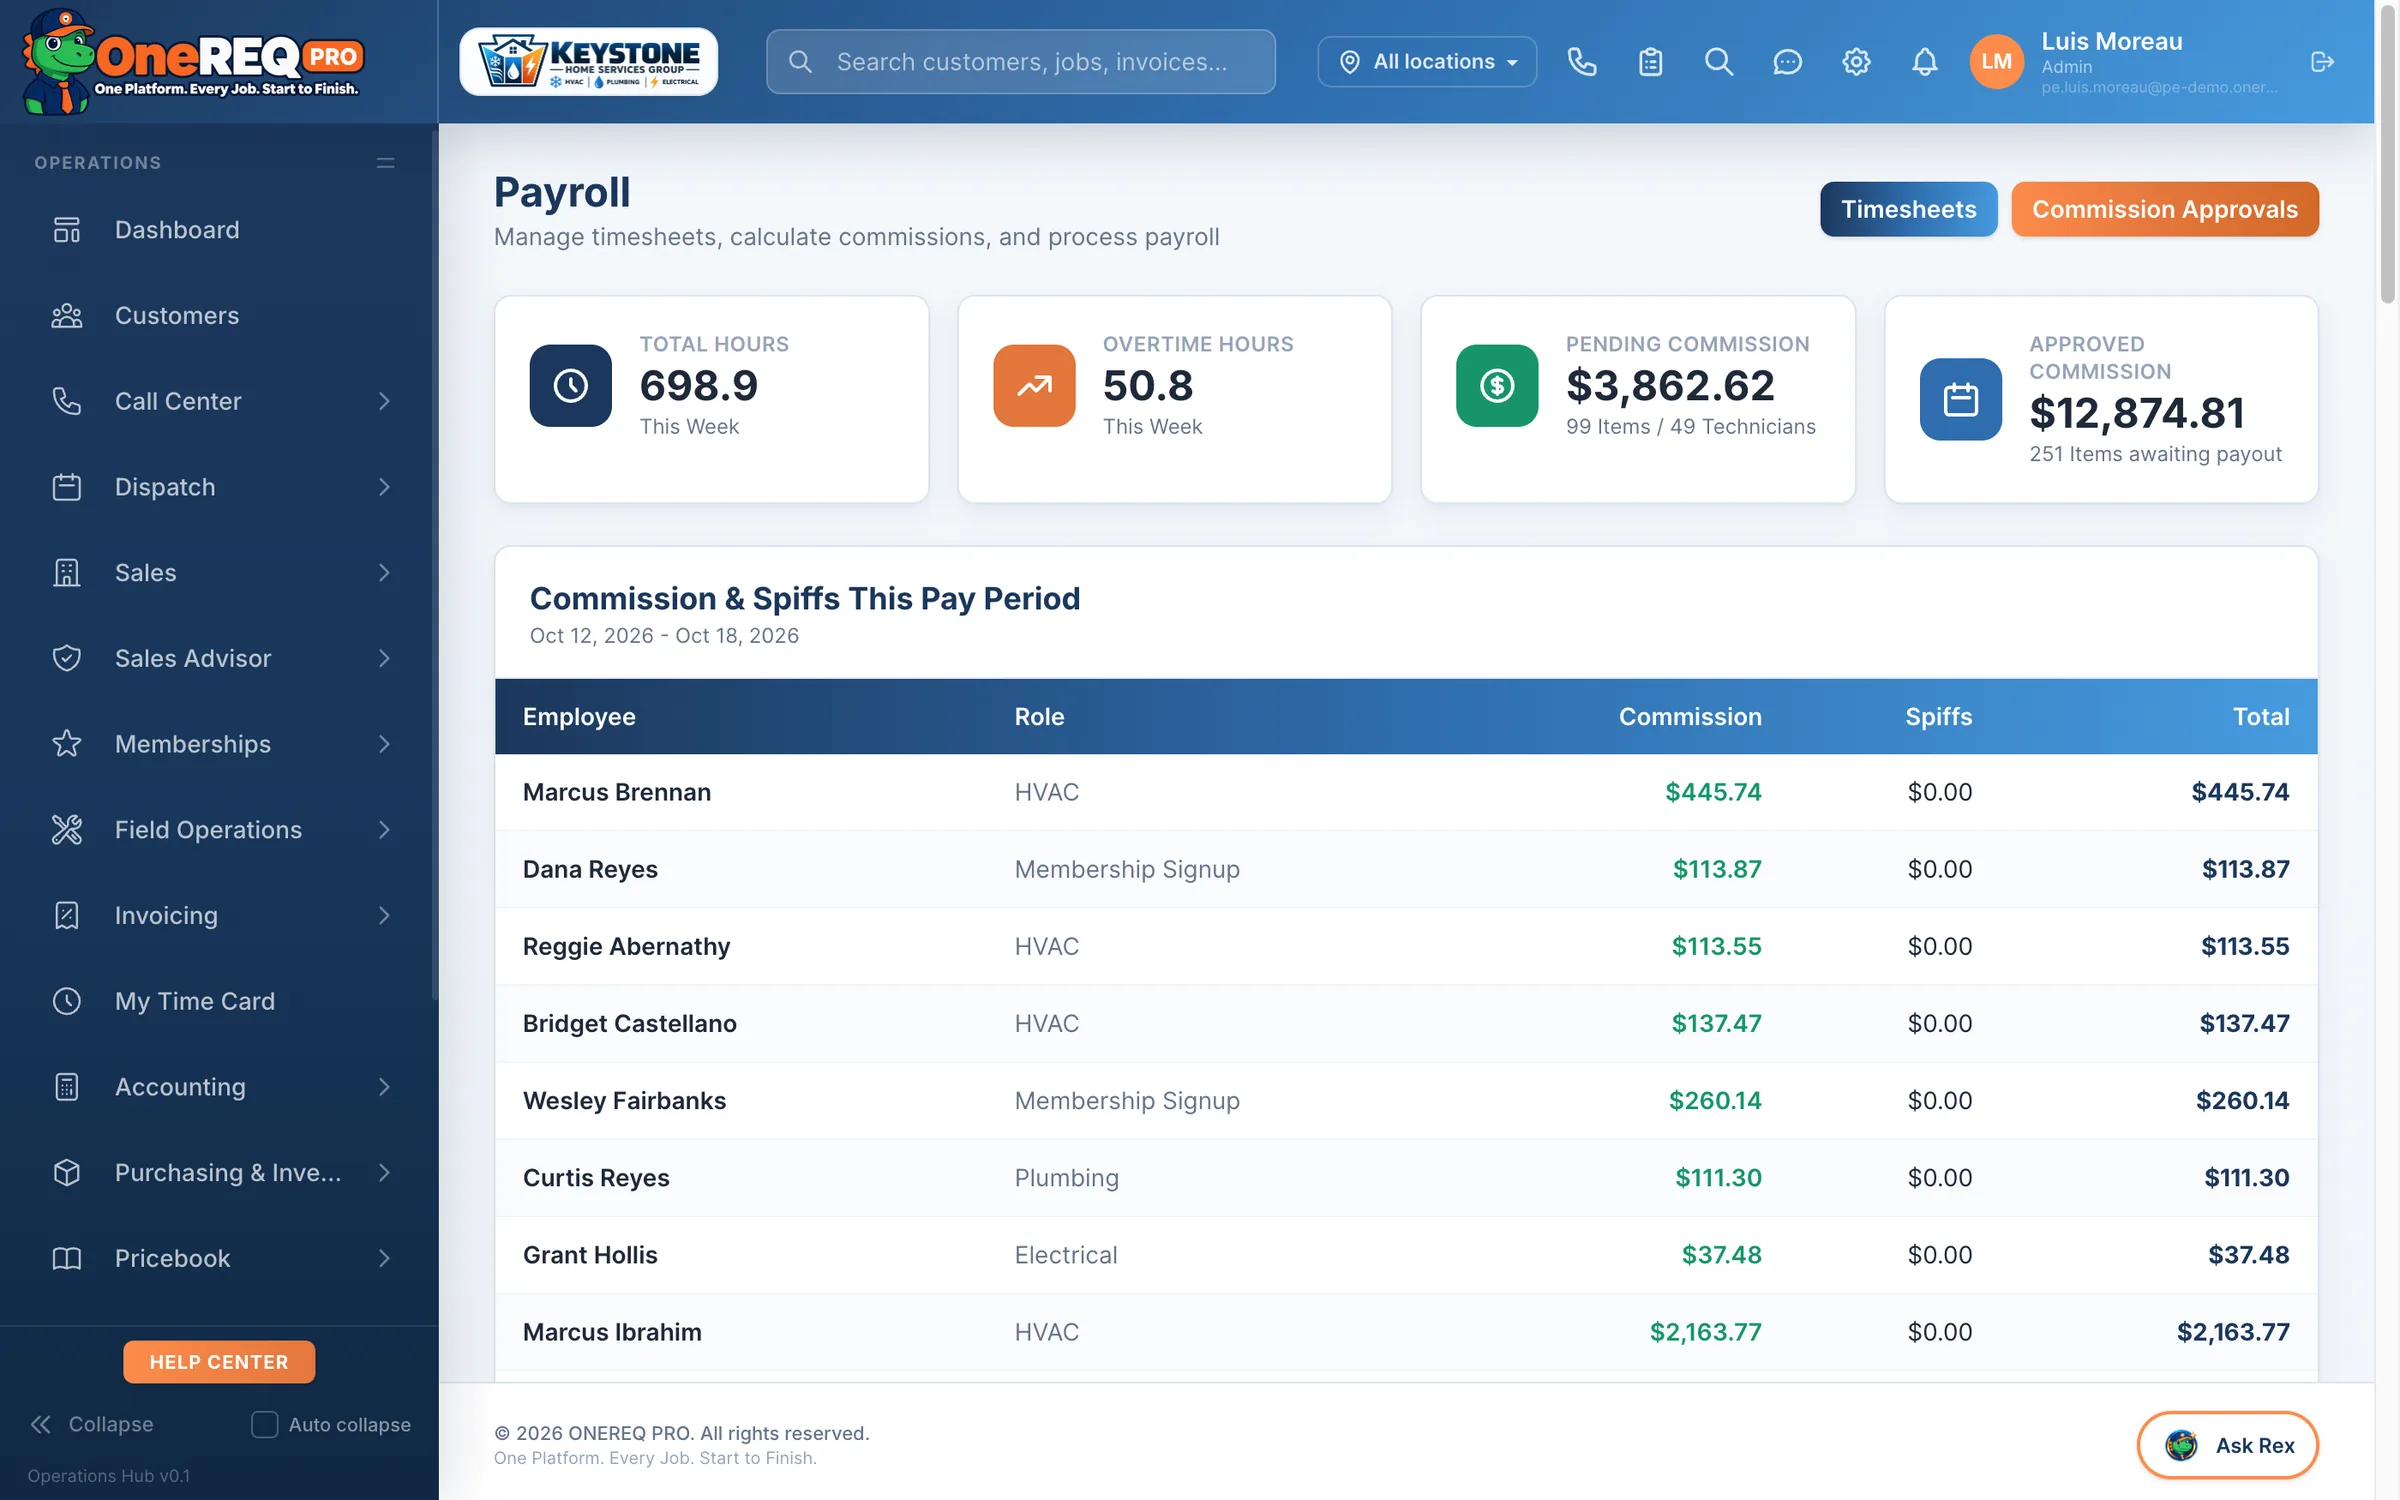
Task: Click the Overtime Hours trend icon
Action: 1034,386
